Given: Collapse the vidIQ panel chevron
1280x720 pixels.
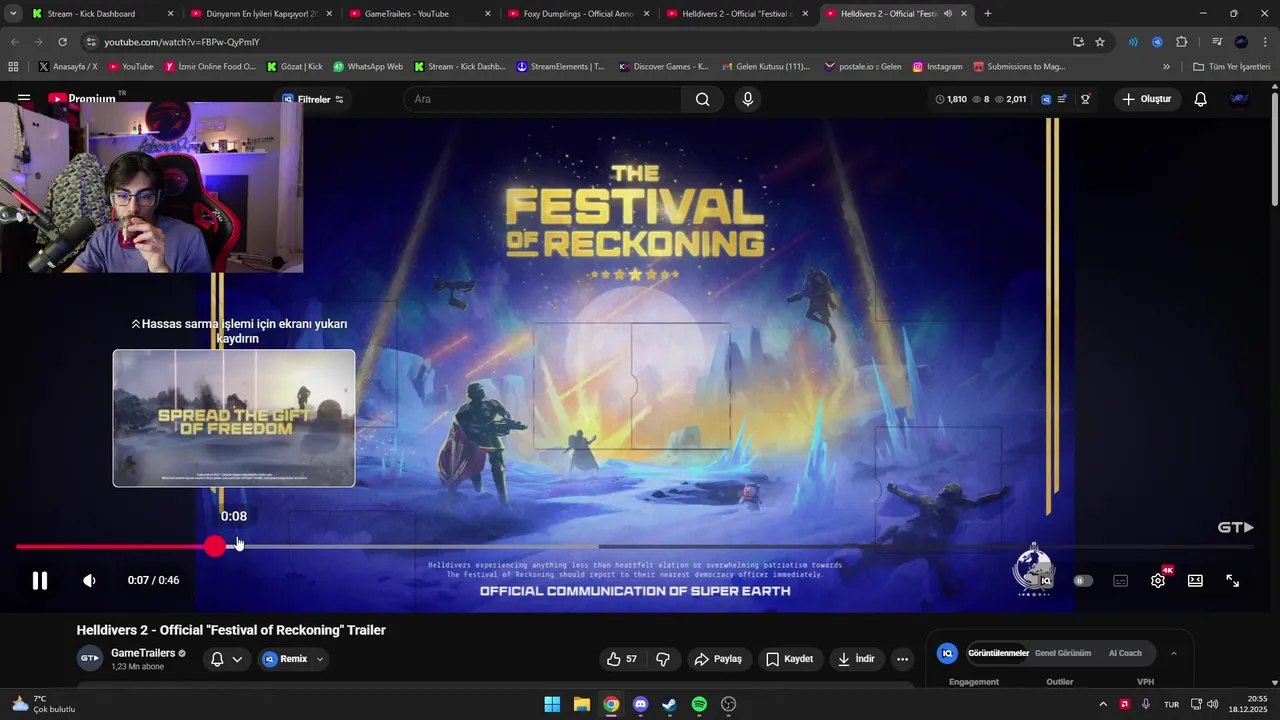Looking at the screenshot, I should click(1173, 653).
